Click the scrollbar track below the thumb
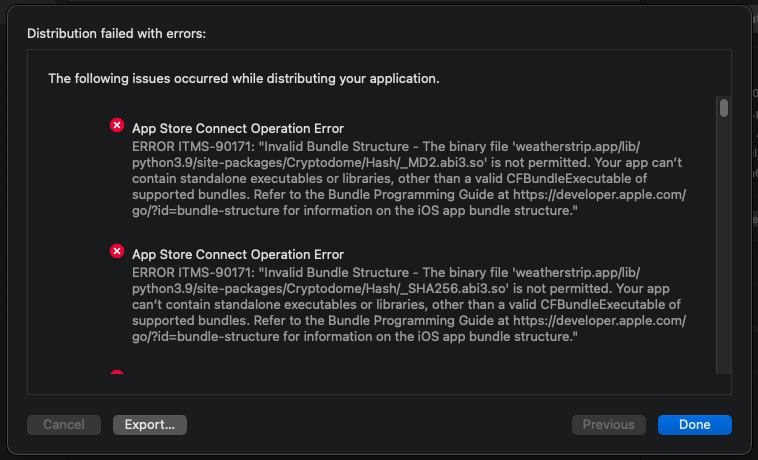Viewport: 758px width, 460px height. point(723,250)
